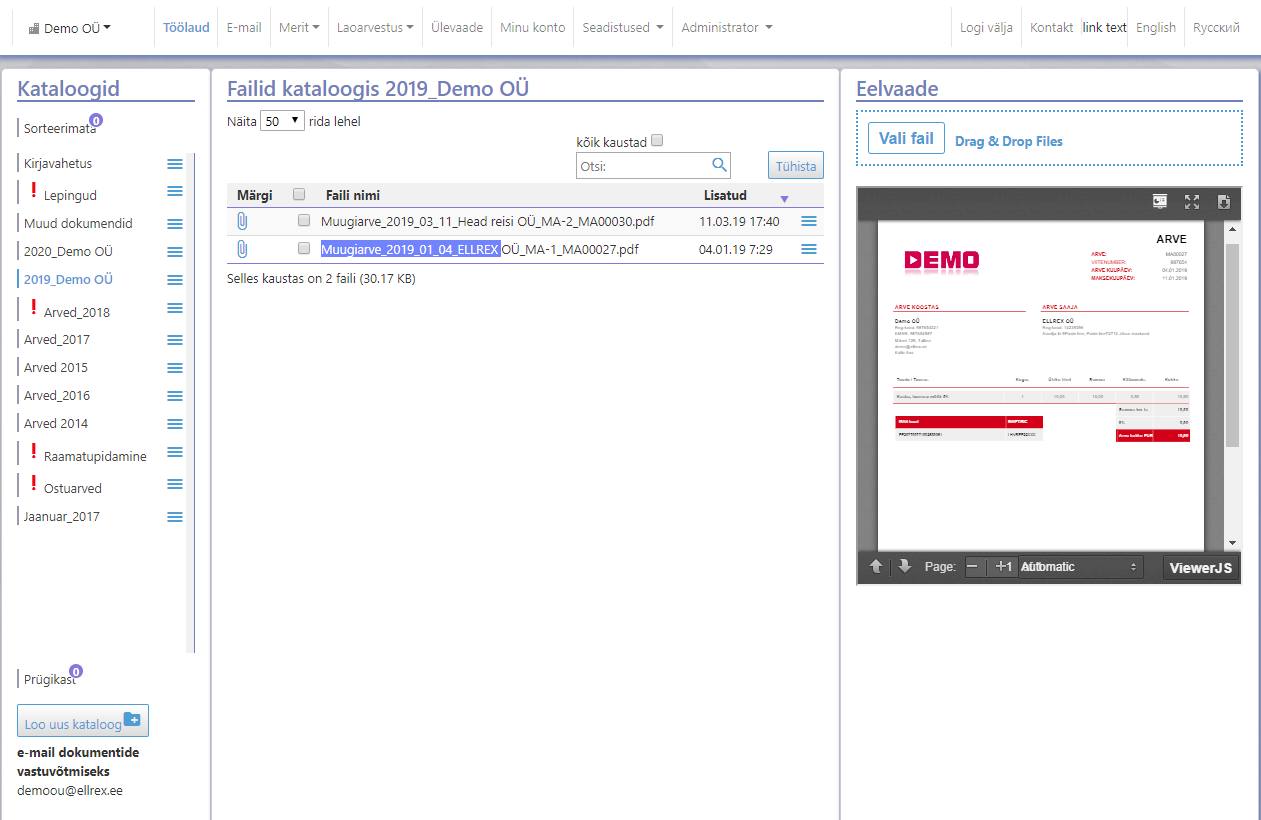Open the E-mail menu item
This screenshot has width=1261, height=820.
[x=244, y=28]
